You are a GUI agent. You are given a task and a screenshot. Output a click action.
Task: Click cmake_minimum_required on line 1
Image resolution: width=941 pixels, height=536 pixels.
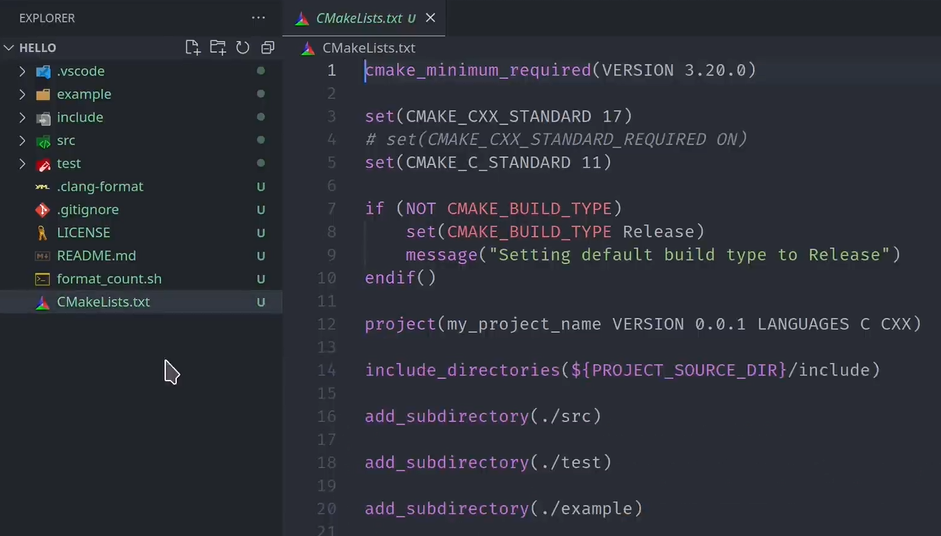coord(478,70)
